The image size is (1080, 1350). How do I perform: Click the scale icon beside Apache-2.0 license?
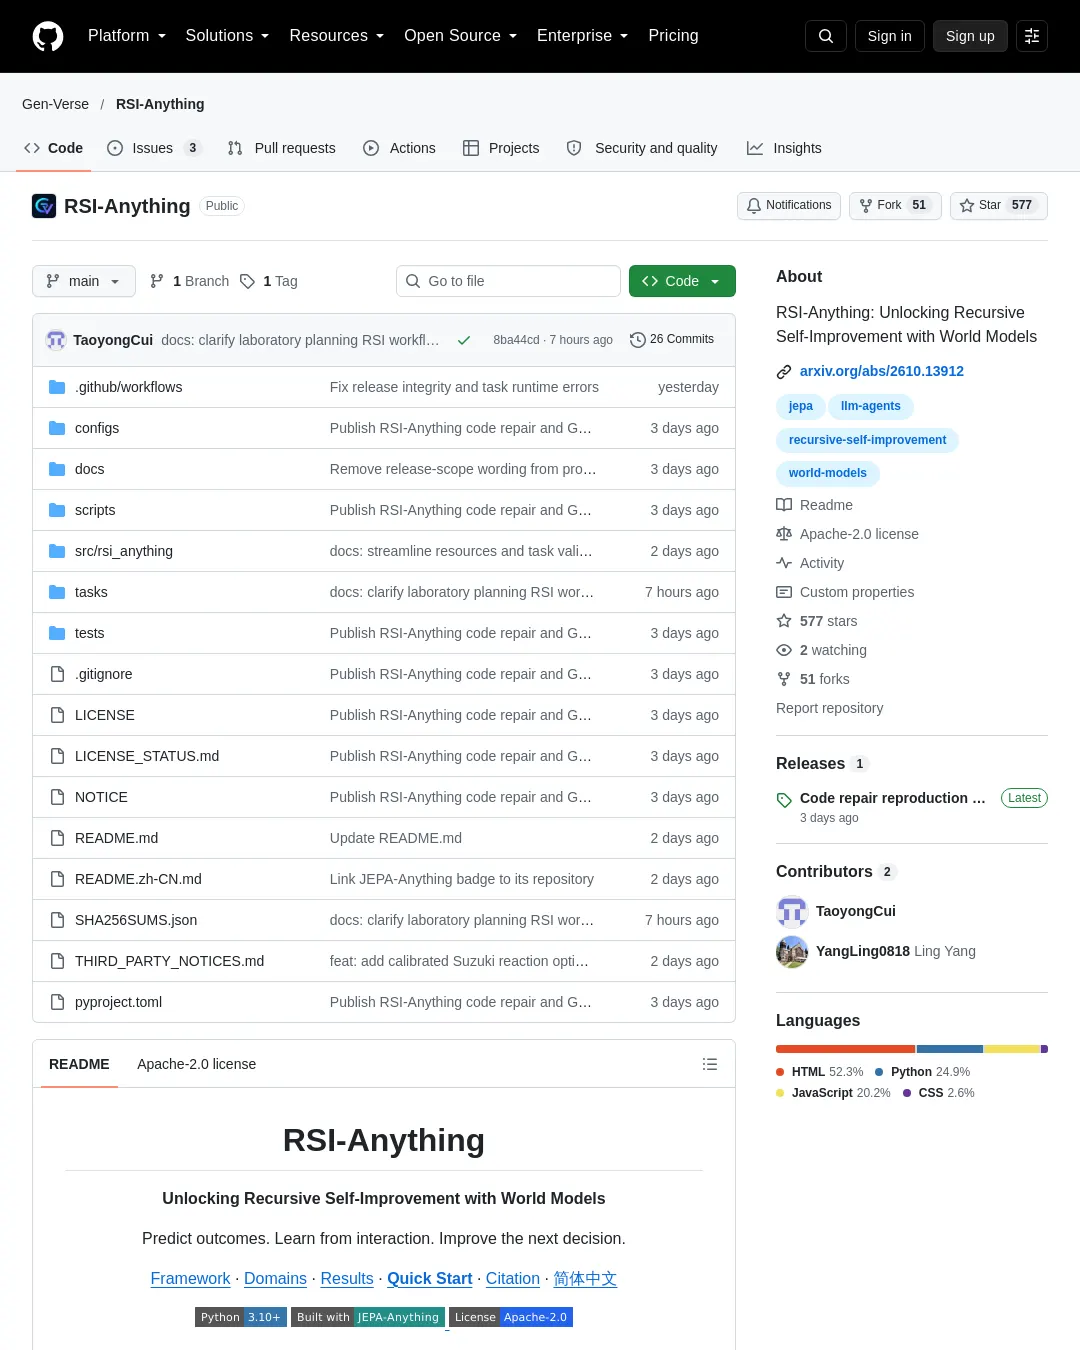pos(784,534)
